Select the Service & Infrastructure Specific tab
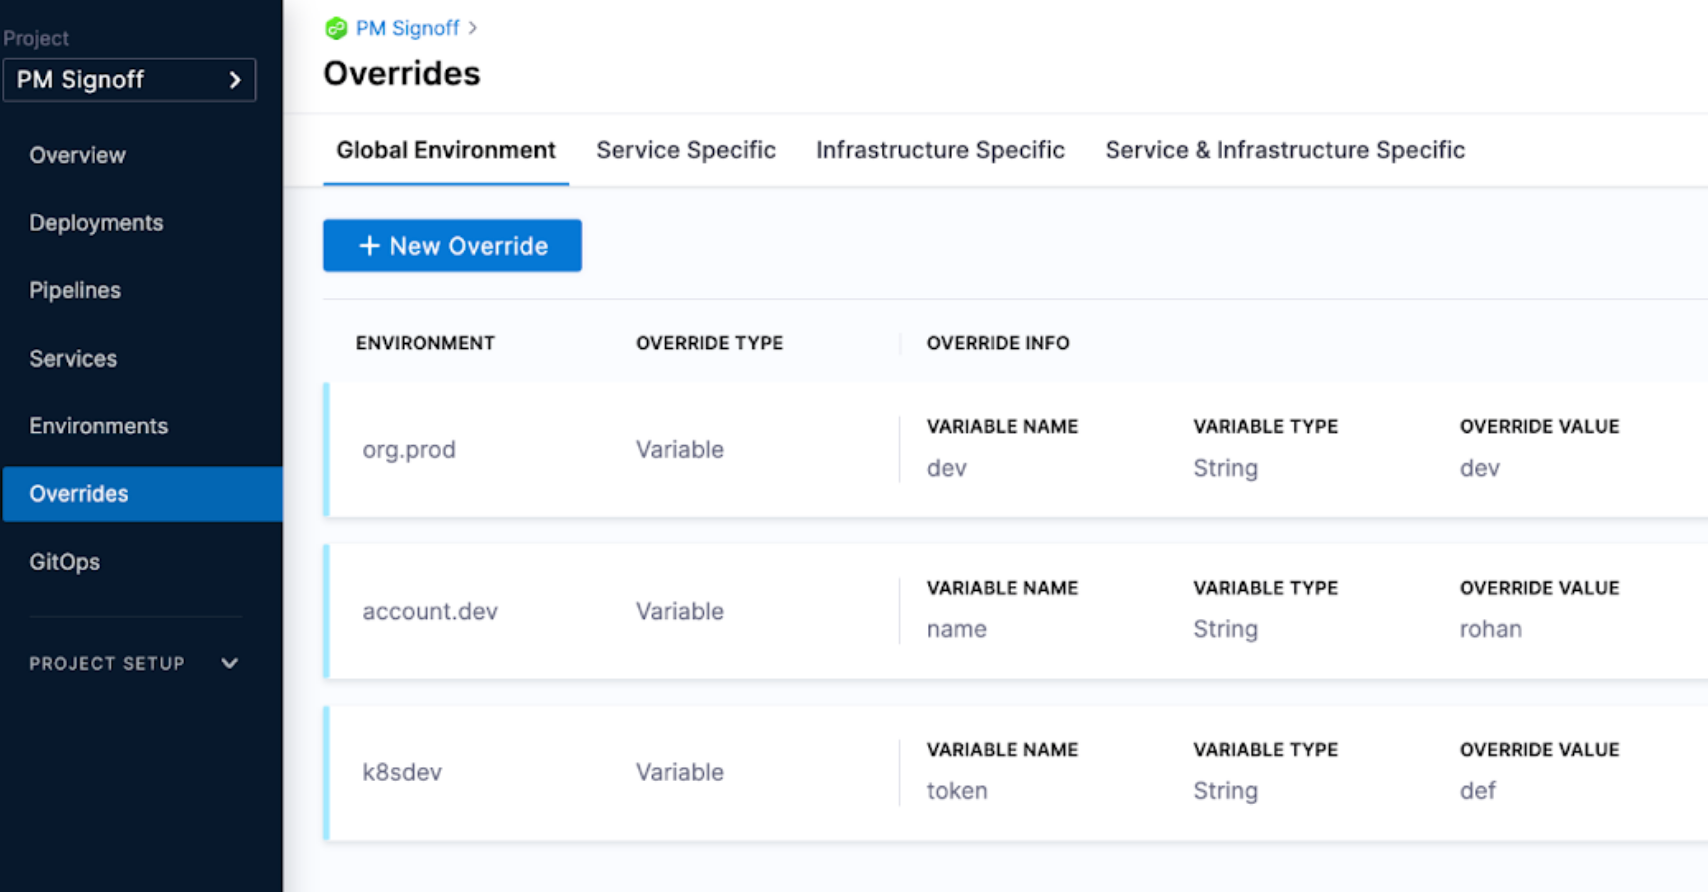 pyautogui.click(x=1284, y=150)
